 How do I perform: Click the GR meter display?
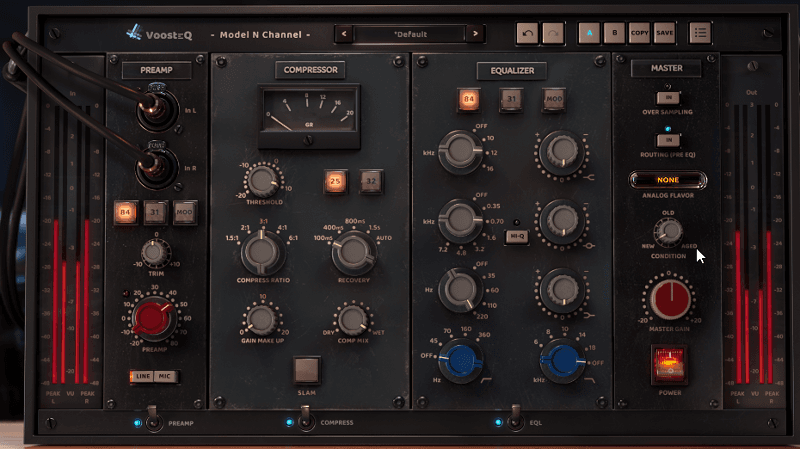309,117
